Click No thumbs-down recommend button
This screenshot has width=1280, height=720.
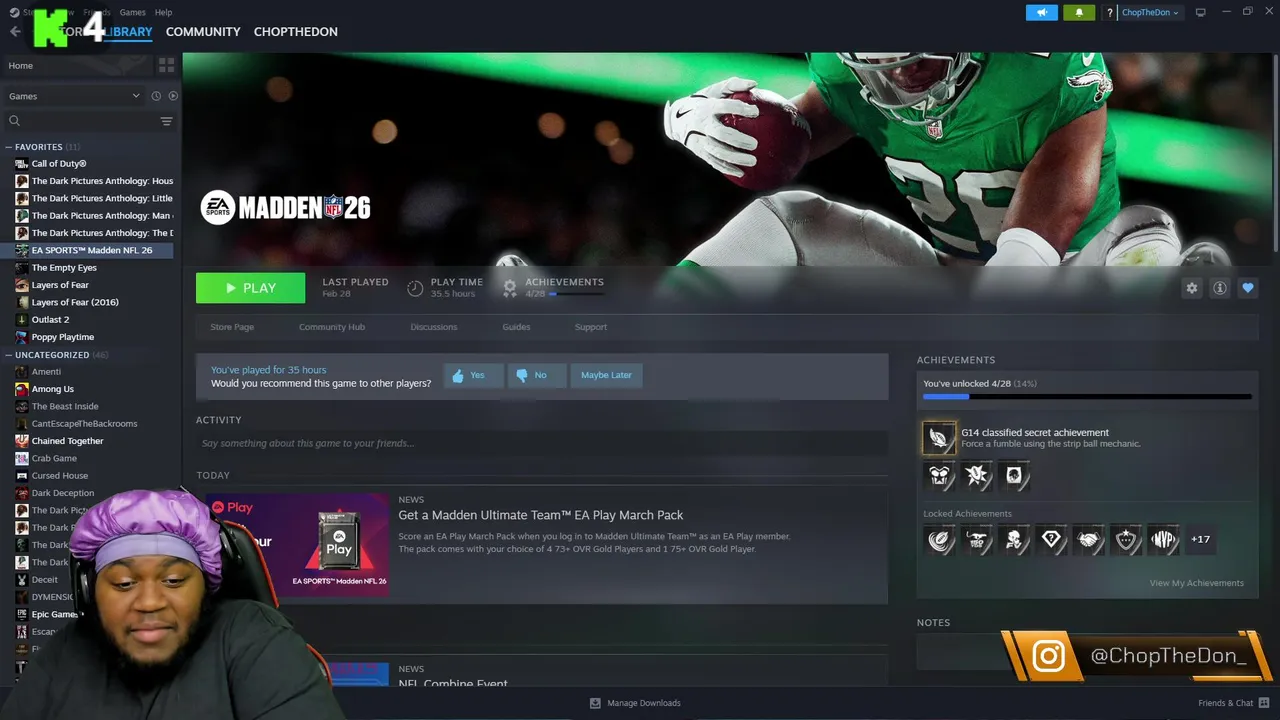coord(536,375)
